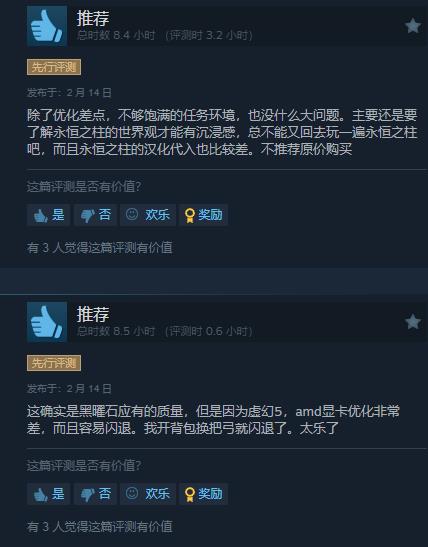Click the thumbs-up recommend icon of second review
The height and width of the screenshot is (547, 428).
tap(47, 322)
